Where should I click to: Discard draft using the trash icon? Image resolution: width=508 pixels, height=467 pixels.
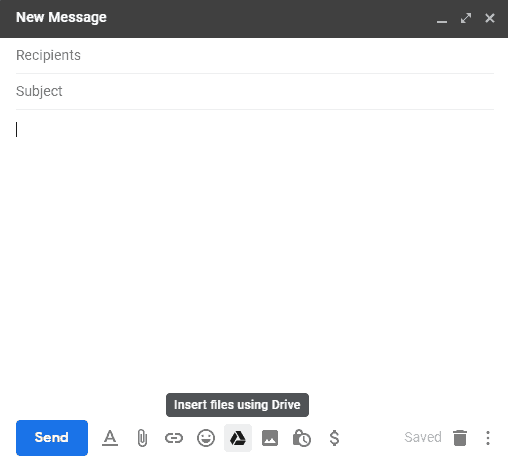coord(460,438)
